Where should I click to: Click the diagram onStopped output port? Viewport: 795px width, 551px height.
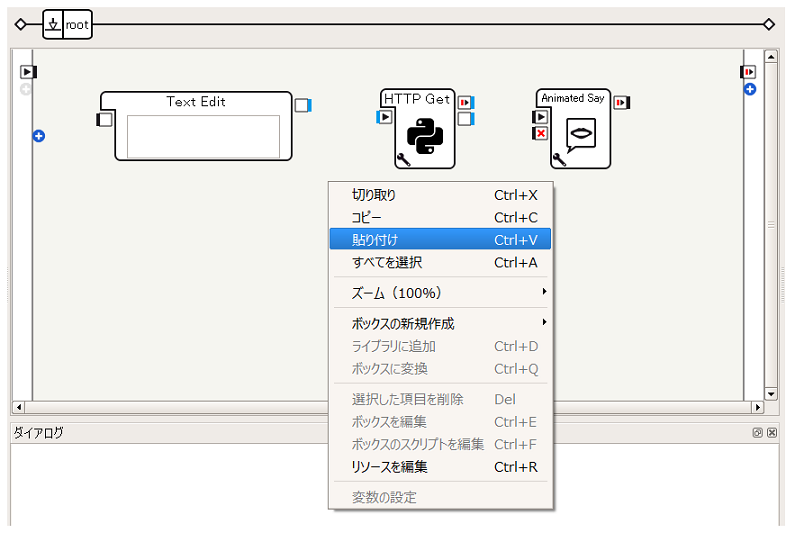pos(749,72)
